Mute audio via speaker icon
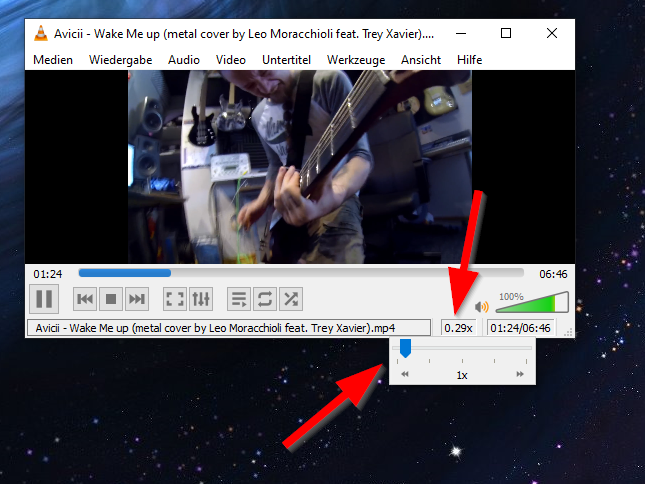This screenshot has width=645, height=484. [482, 307]
